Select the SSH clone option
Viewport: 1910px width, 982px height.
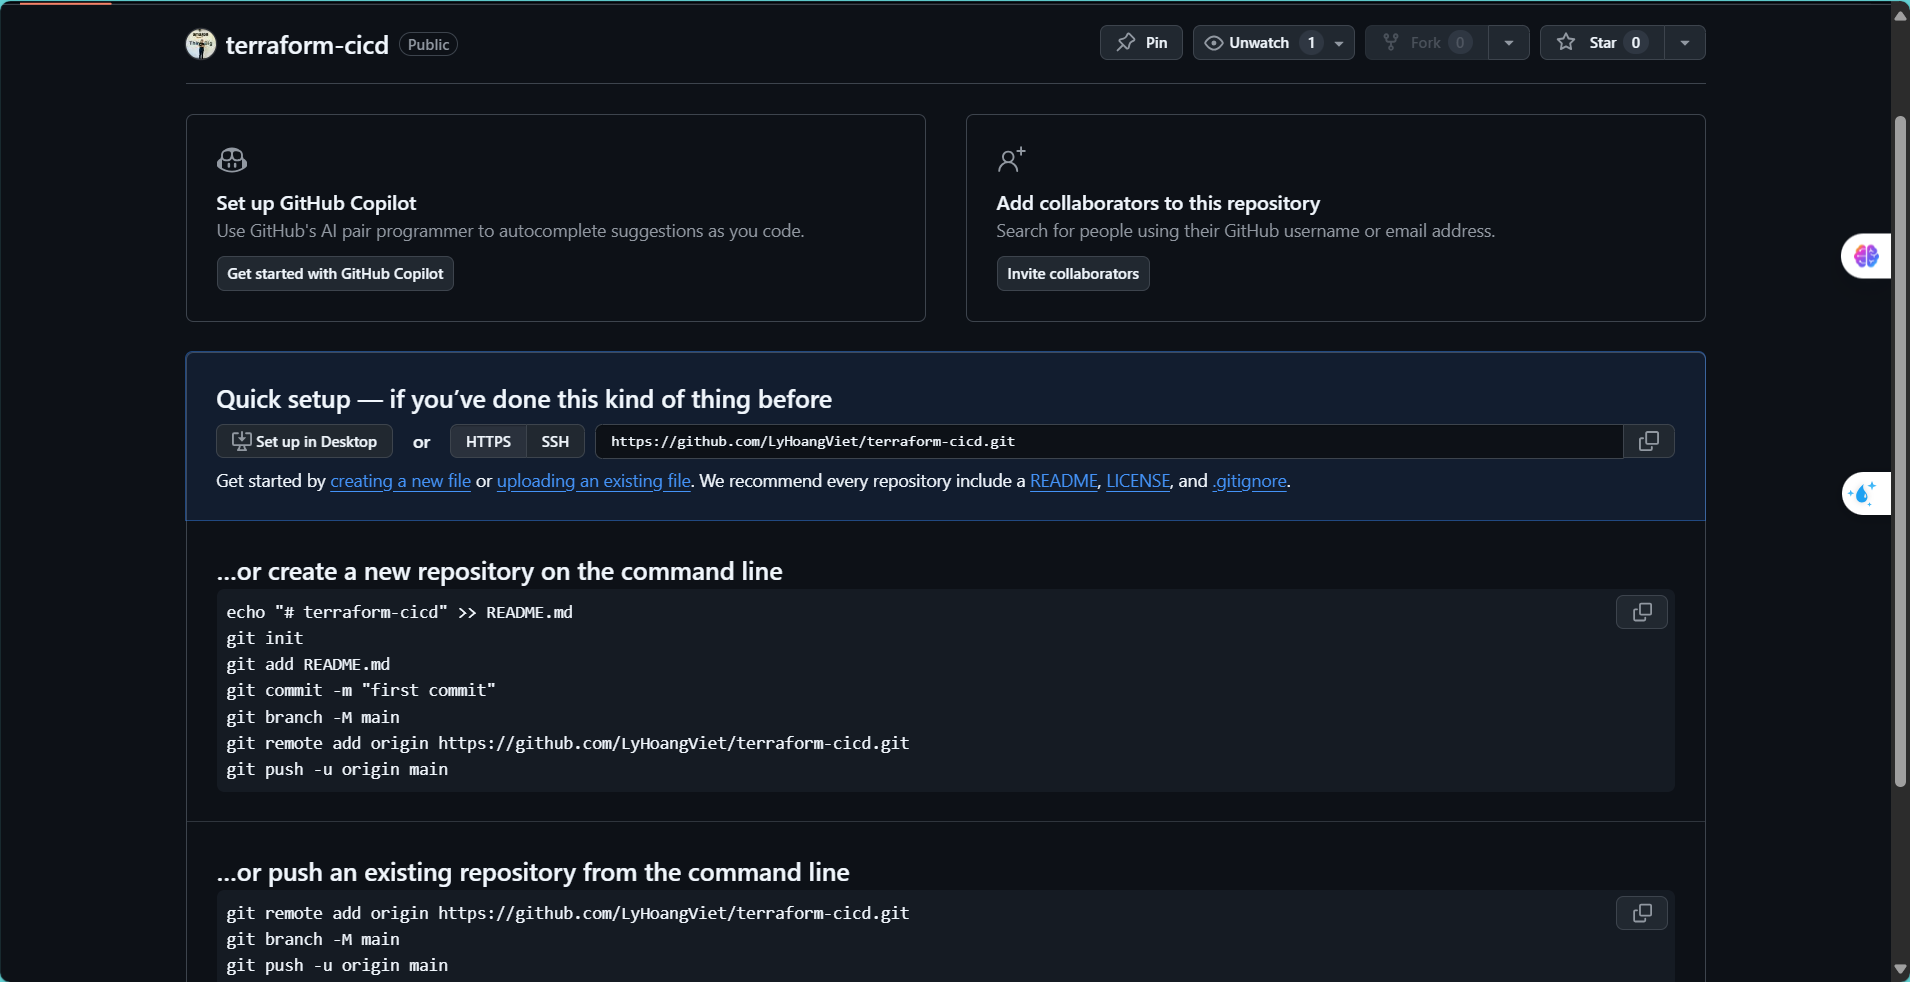(555, 442)
